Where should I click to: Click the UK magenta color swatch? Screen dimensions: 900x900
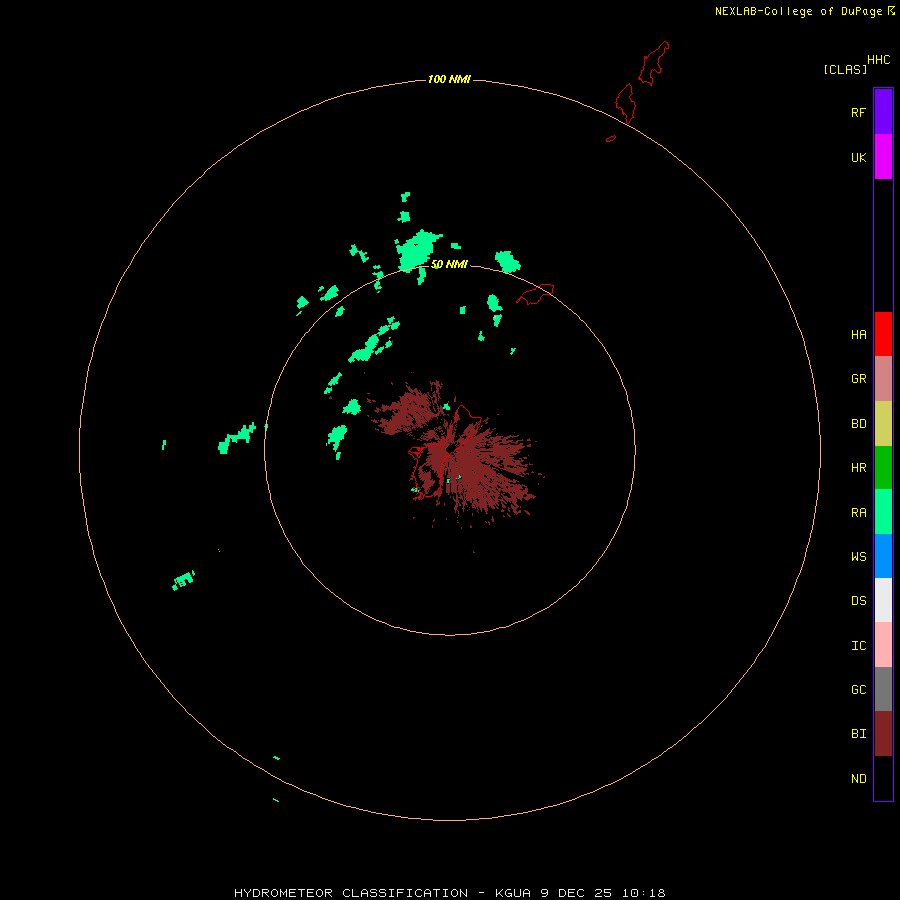coord(883,157)
